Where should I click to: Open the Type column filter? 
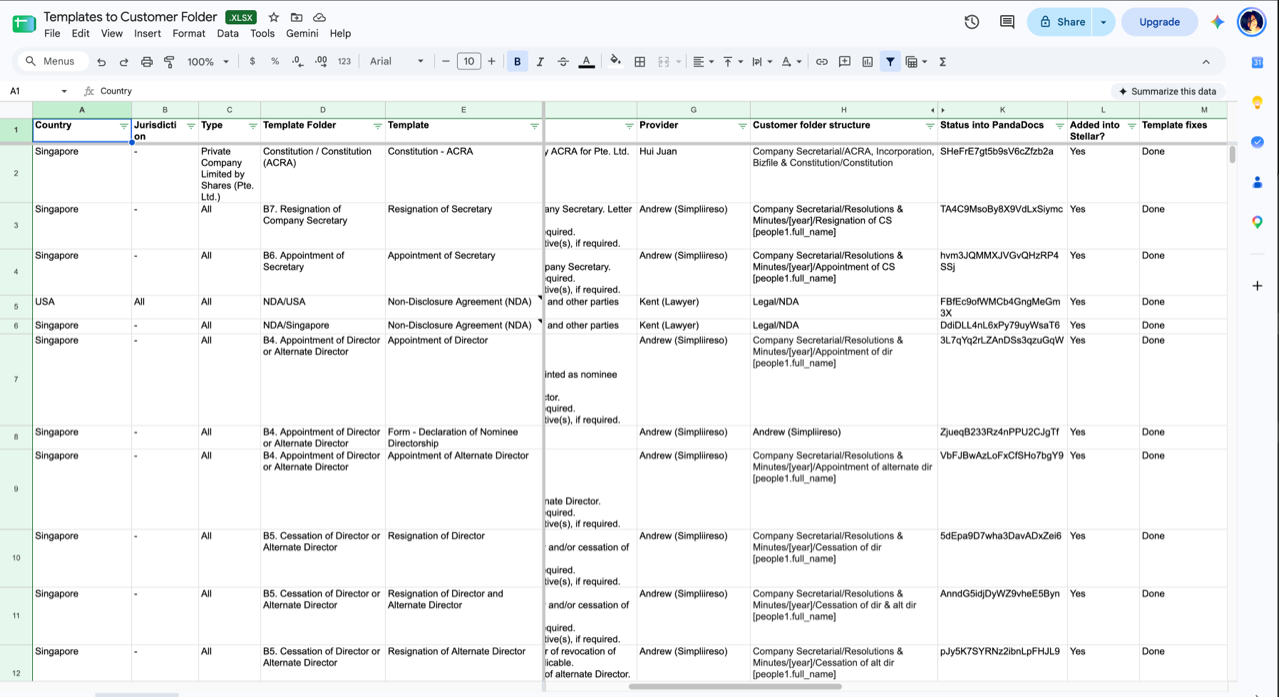pyautogui.click(x=252, y=126)
